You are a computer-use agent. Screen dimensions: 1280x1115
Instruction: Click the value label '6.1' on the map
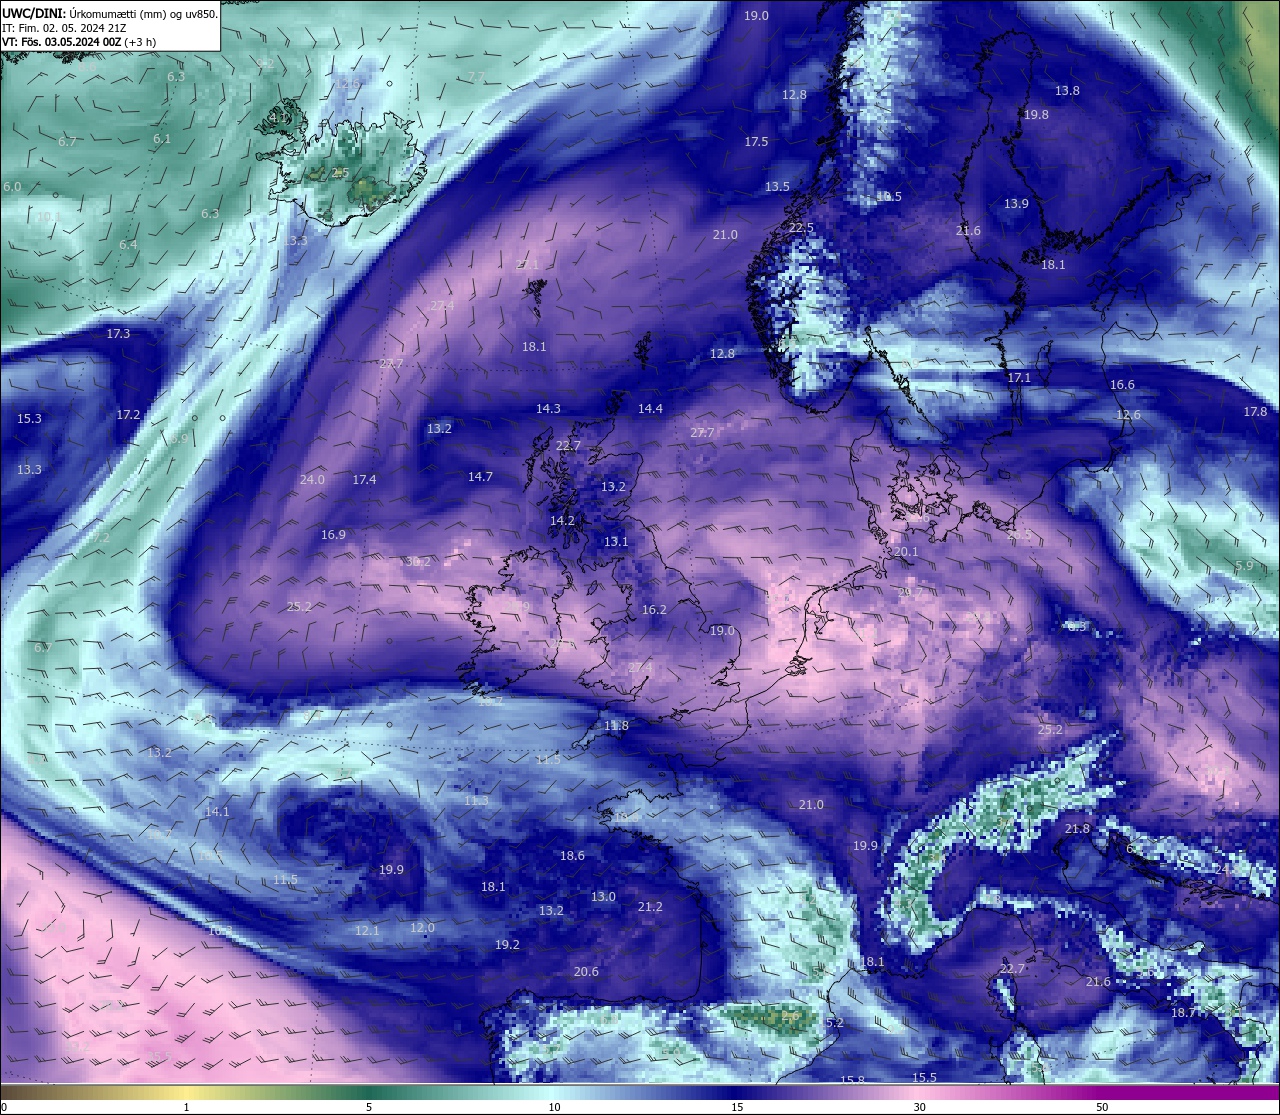(x=162, y=139)
